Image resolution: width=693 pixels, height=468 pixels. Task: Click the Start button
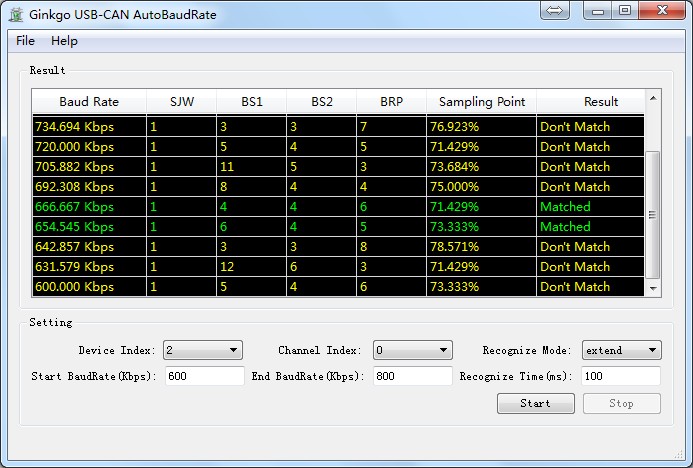point(536,403)
